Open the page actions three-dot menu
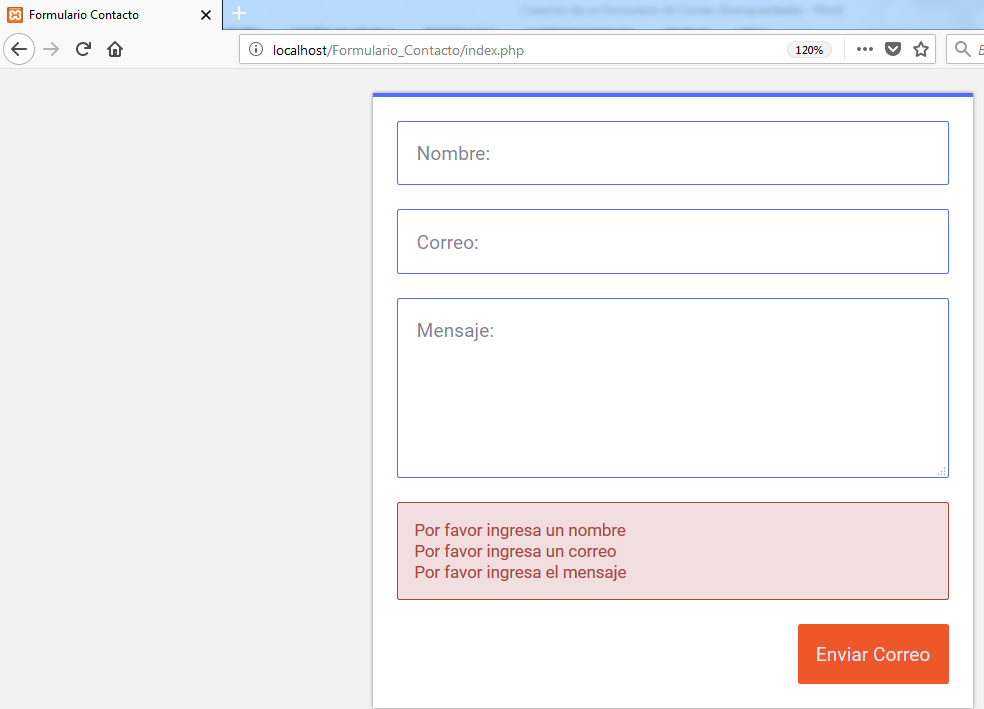Image resolution: width=984 pixels, height=709 pixels. point(865,50)
